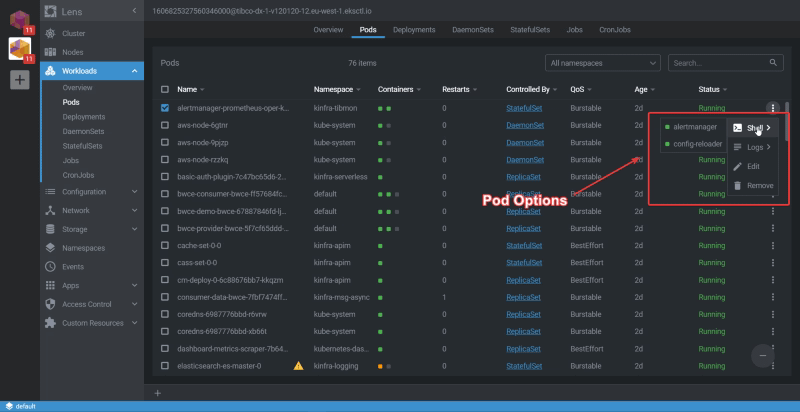Click the Search pods input field
800x412 pixels.
[x=714, y=63]
